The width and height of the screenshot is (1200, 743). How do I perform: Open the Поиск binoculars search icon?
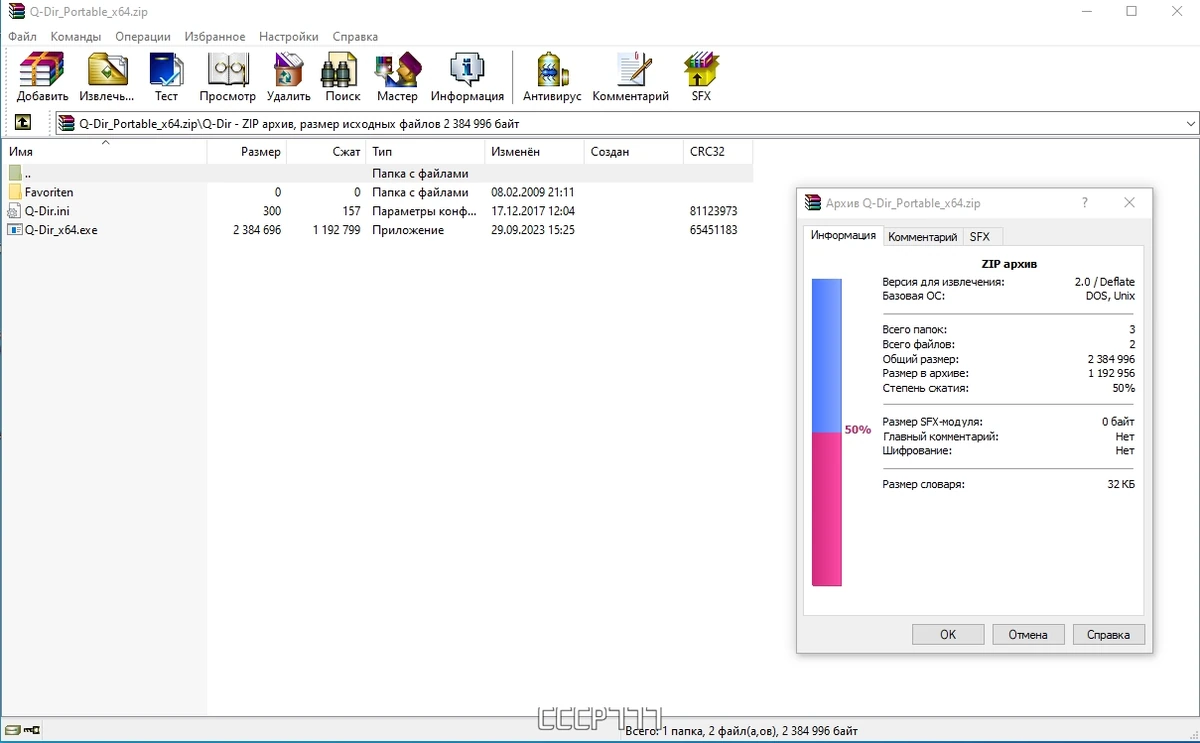coord(342,78)
